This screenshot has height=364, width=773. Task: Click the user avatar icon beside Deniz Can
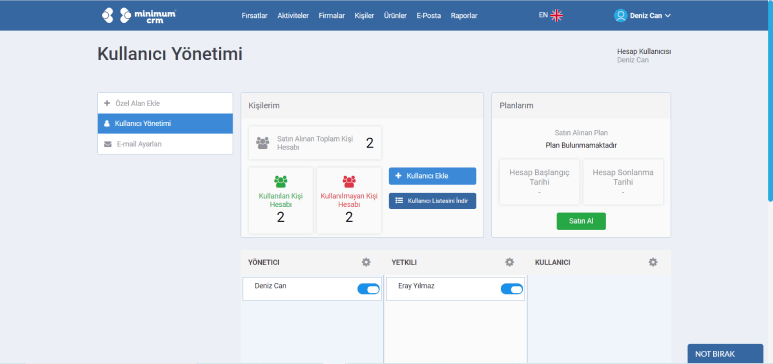[x=620, y=15]
